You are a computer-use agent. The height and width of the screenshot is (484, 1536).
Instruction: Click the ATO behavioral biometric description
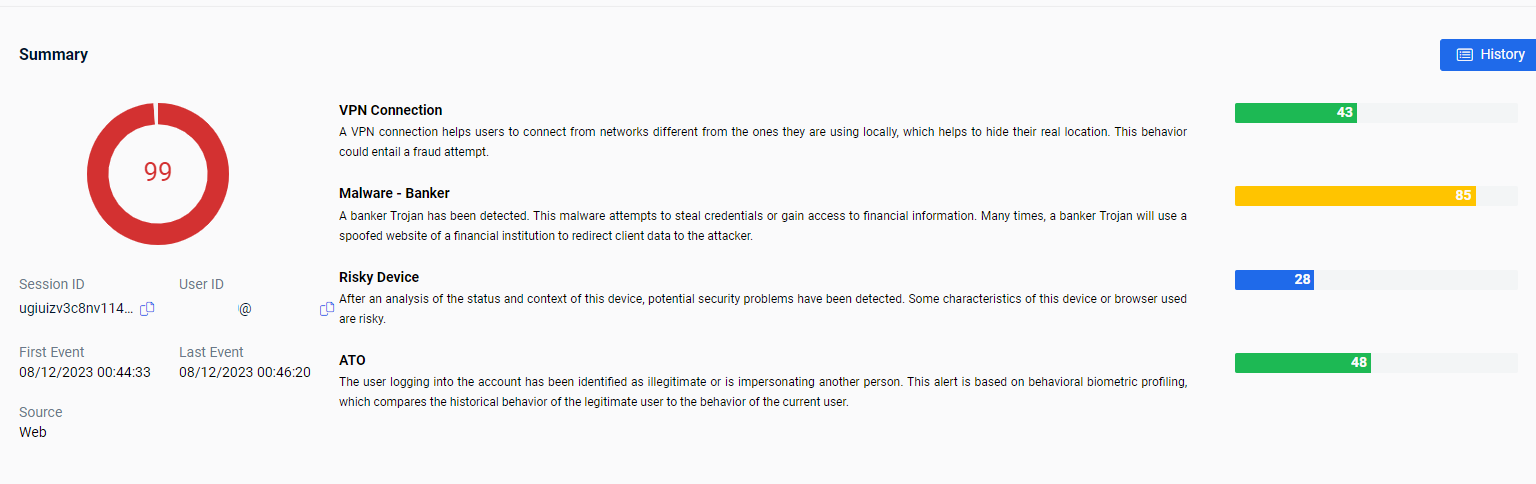point(762,392)
